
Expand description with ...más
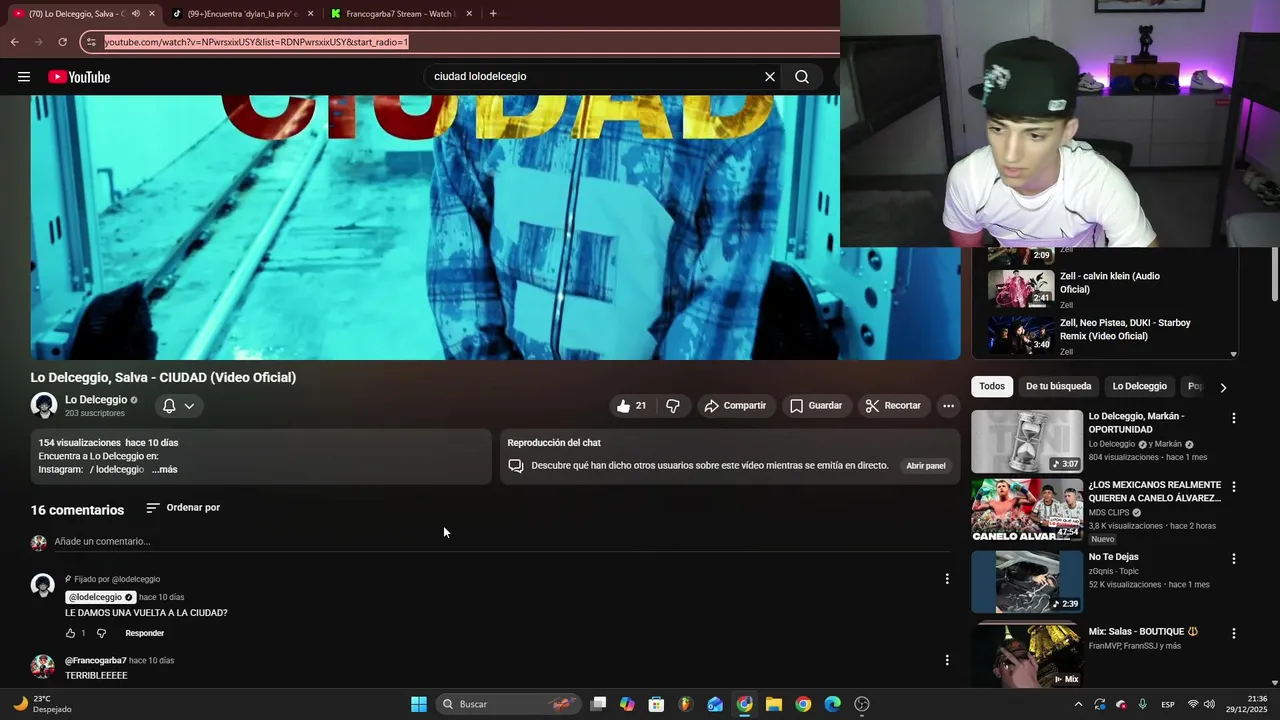click(165, 470)
